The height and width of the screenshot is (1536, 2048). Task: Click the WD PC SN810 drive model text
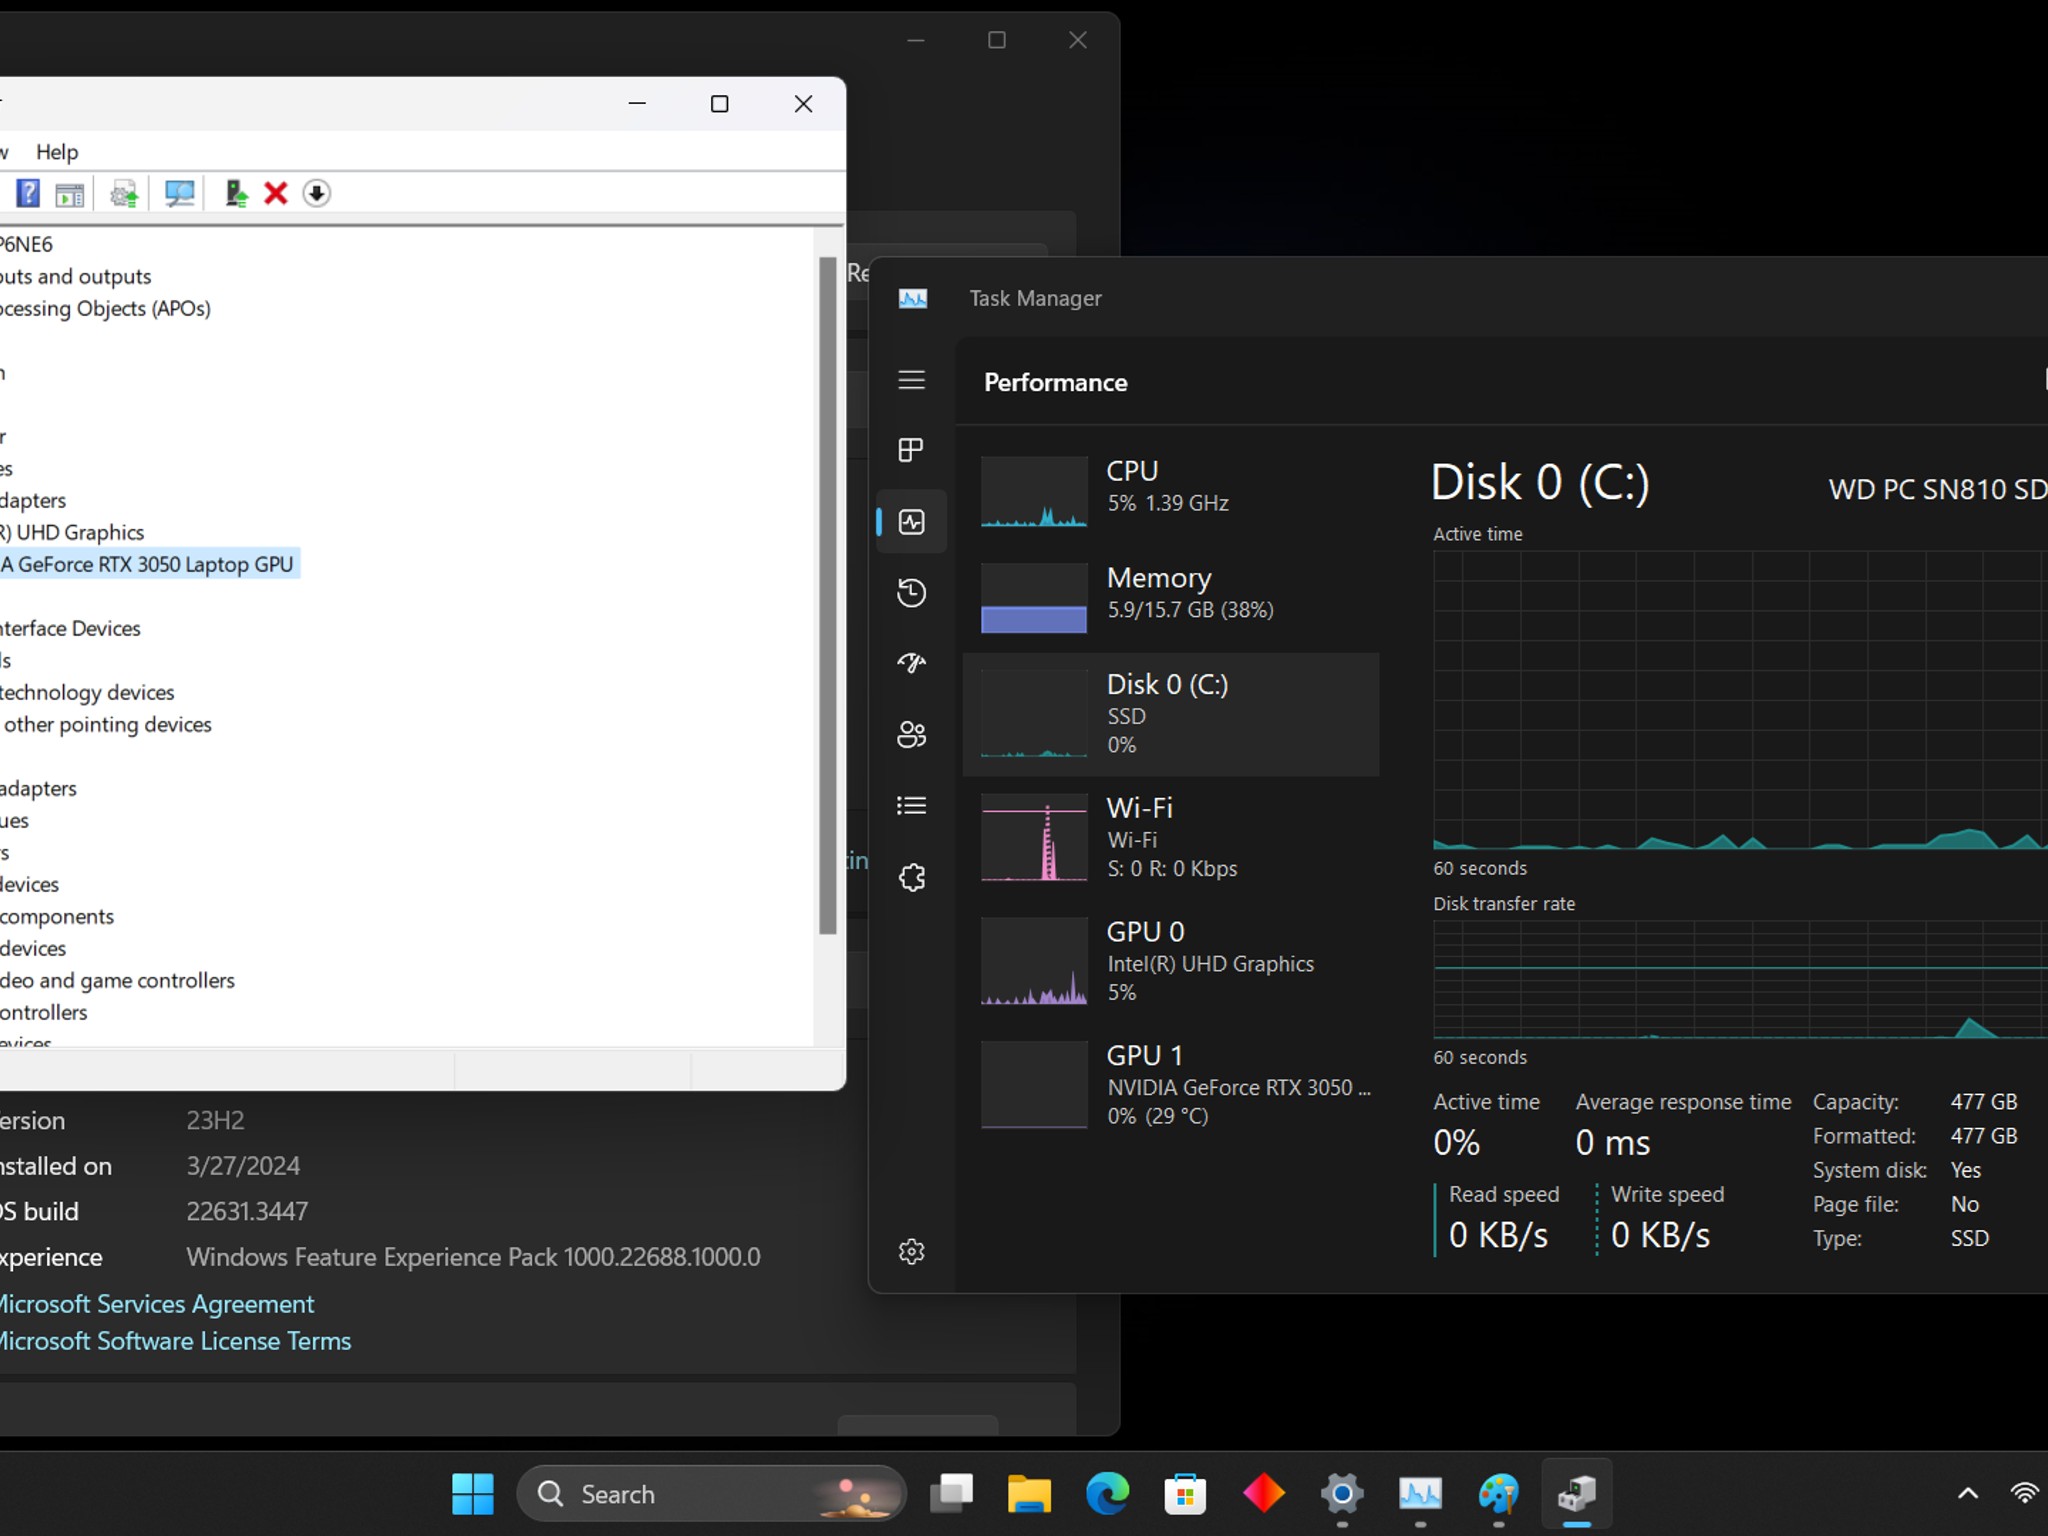pos(1938,489)
